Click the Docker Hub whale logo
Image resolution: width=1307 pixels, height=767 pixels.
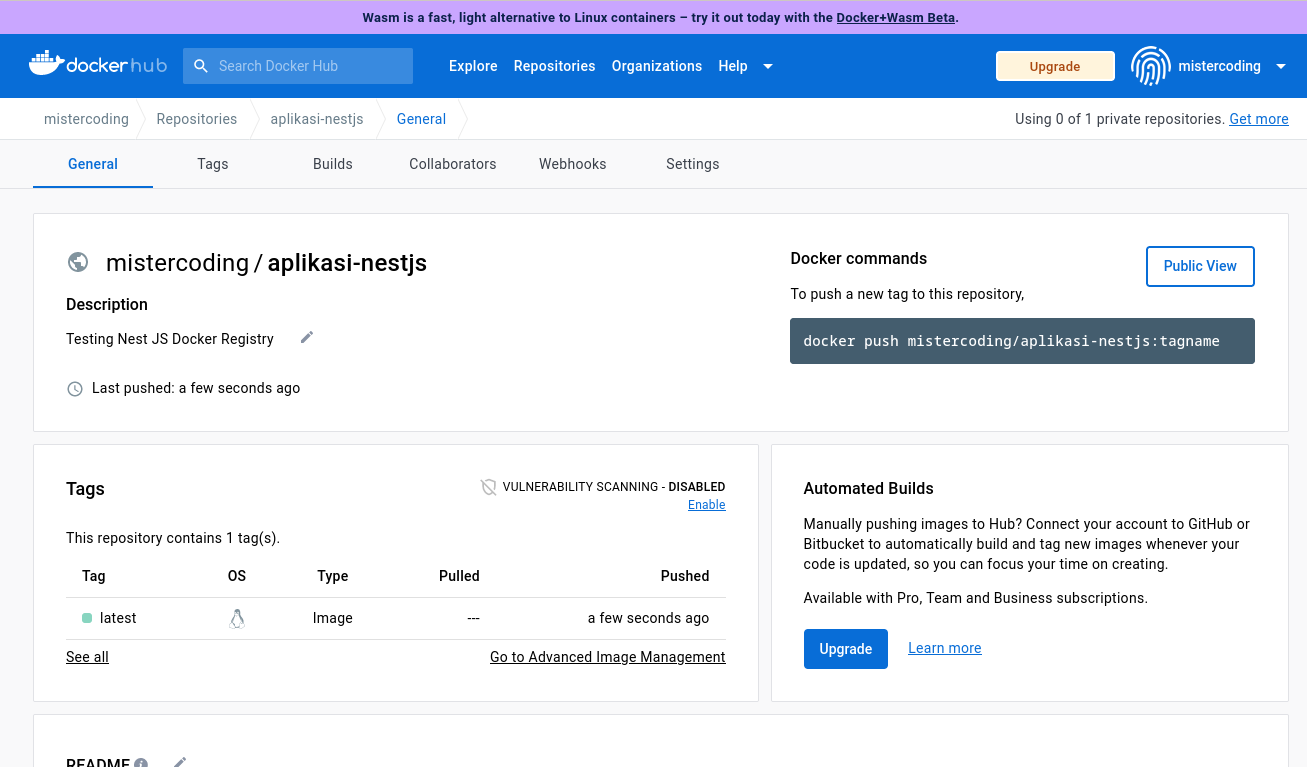point(97,65)
